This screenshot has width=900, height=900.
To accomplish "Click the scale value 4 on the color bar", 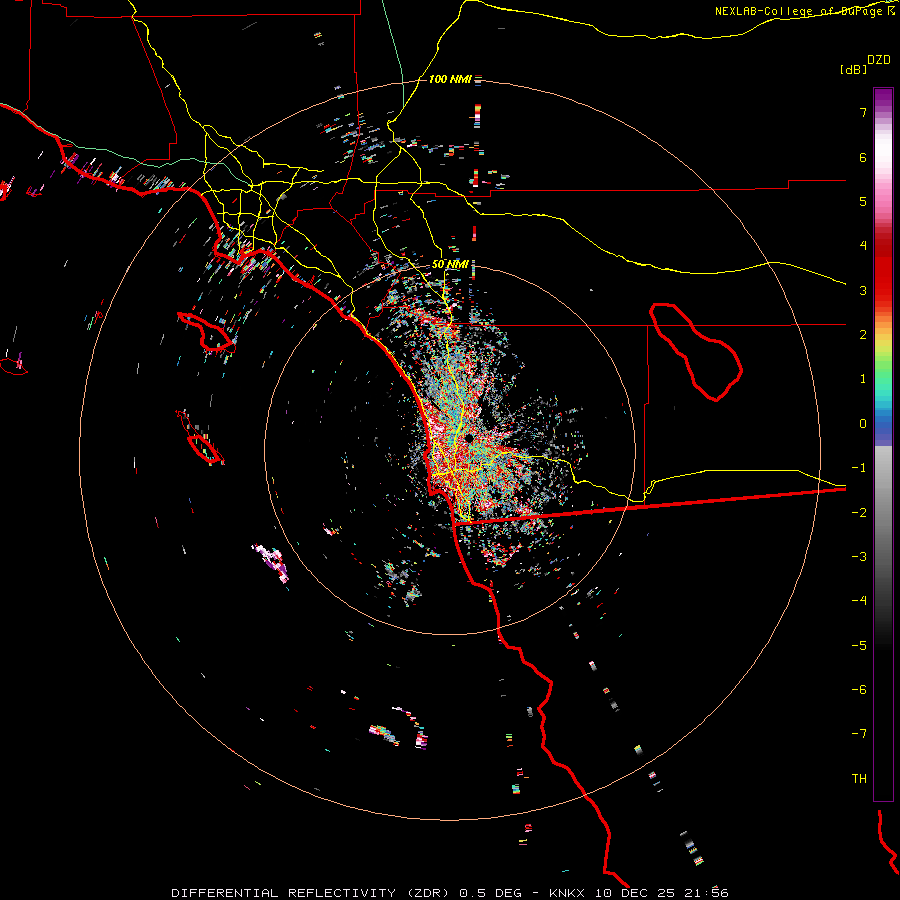I will pos(863,246).
